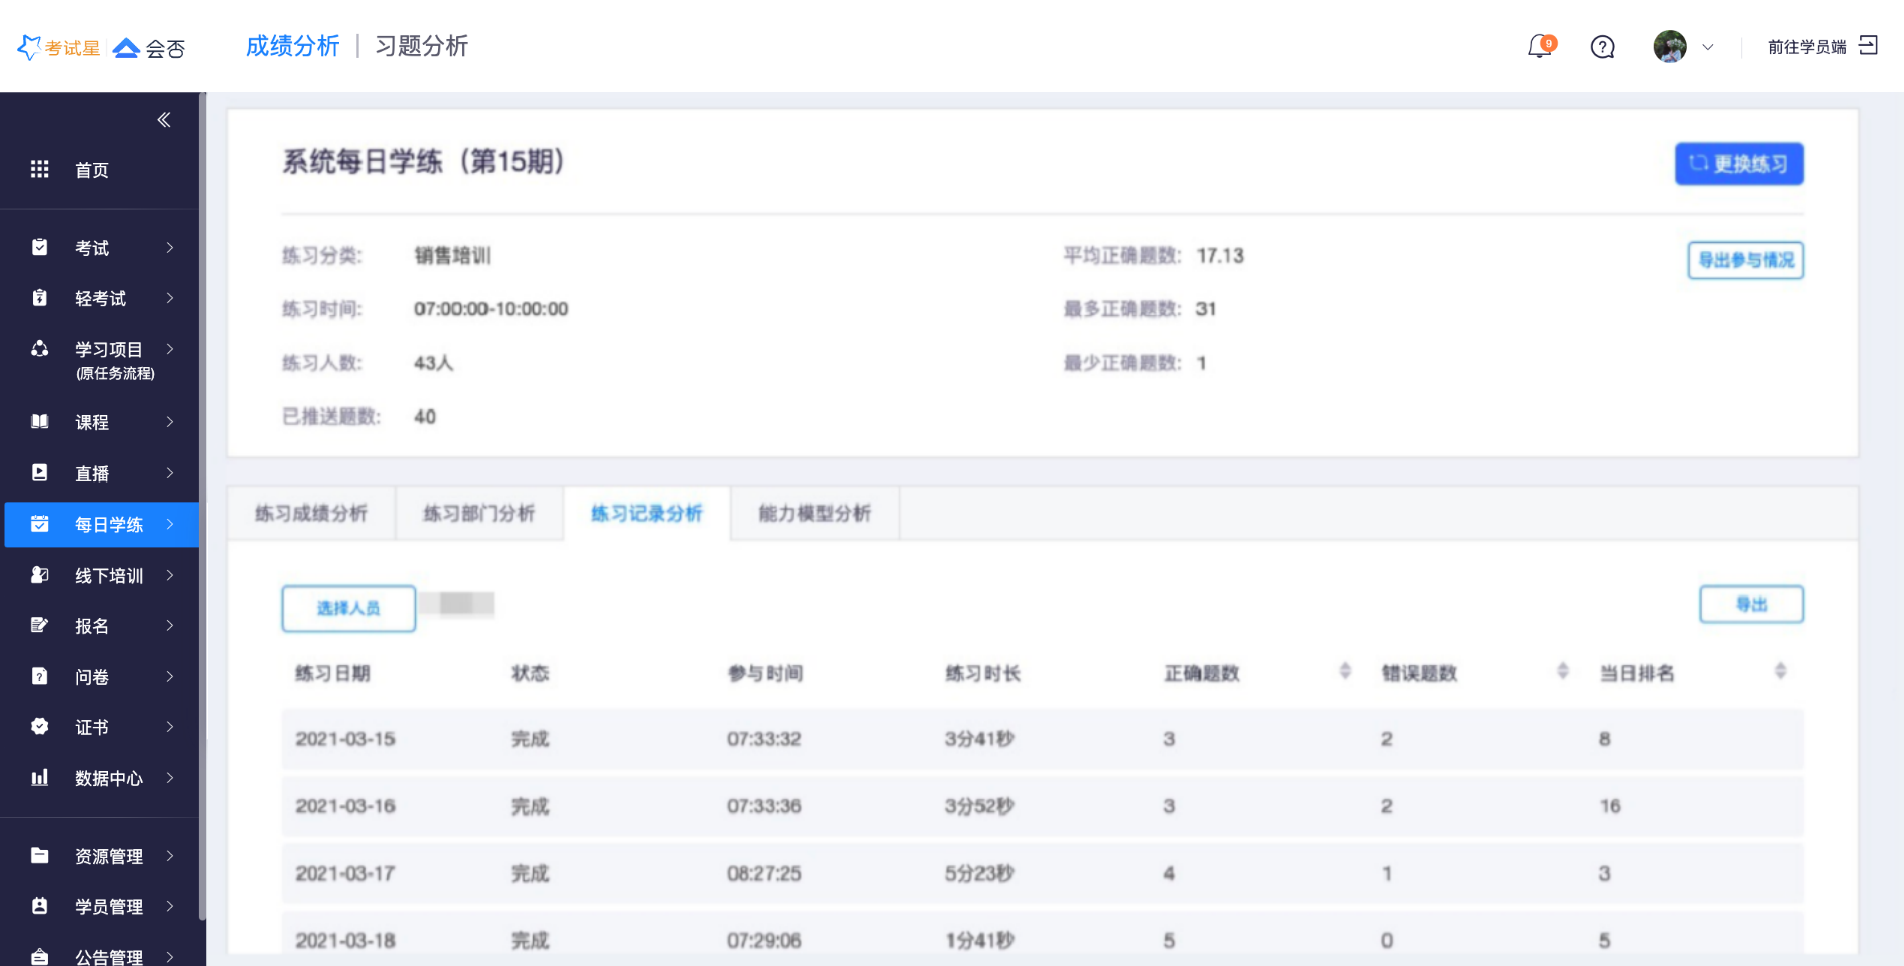Click the 证书 badge icon in sidebar

click(40, 727)
